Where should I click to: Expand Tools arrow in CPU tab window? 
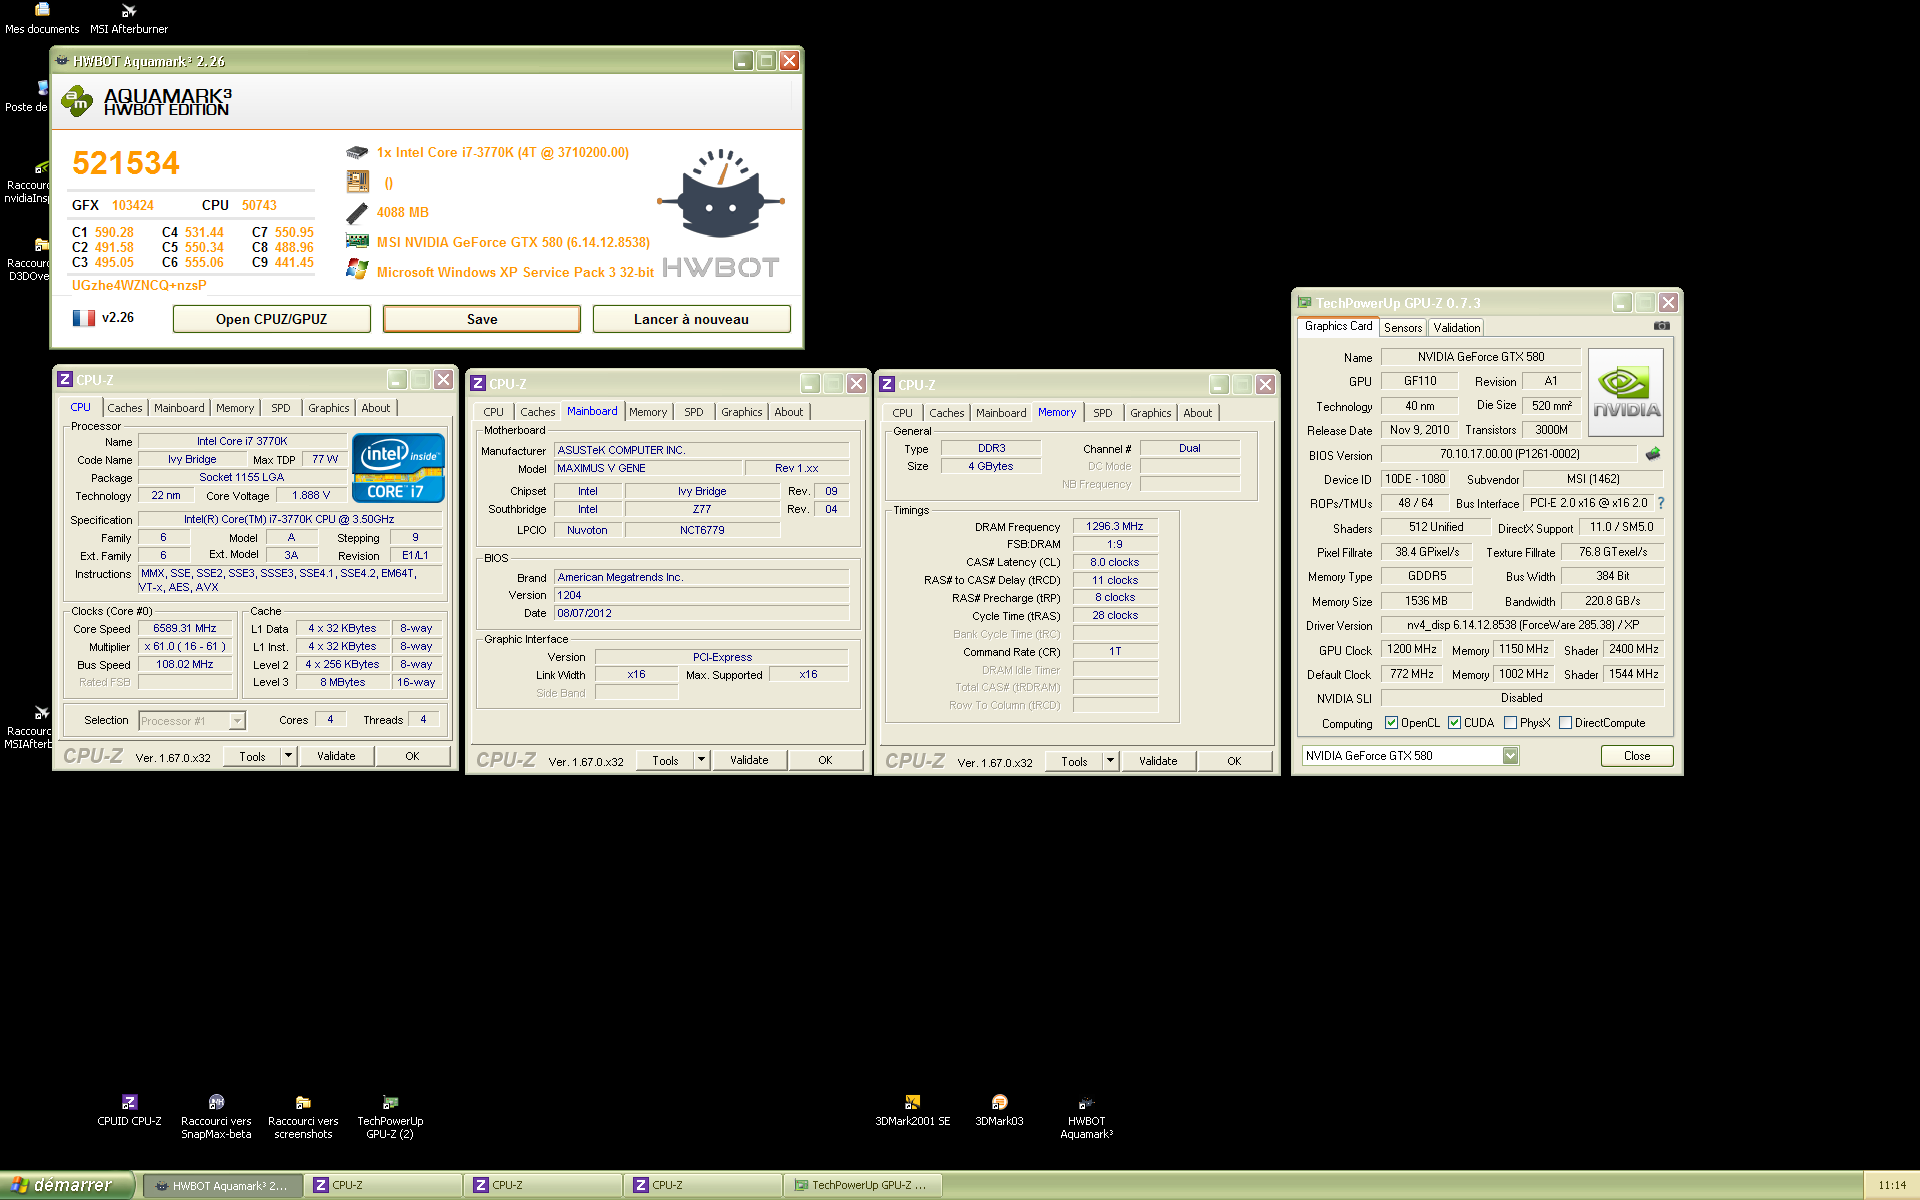pos(288,756)
